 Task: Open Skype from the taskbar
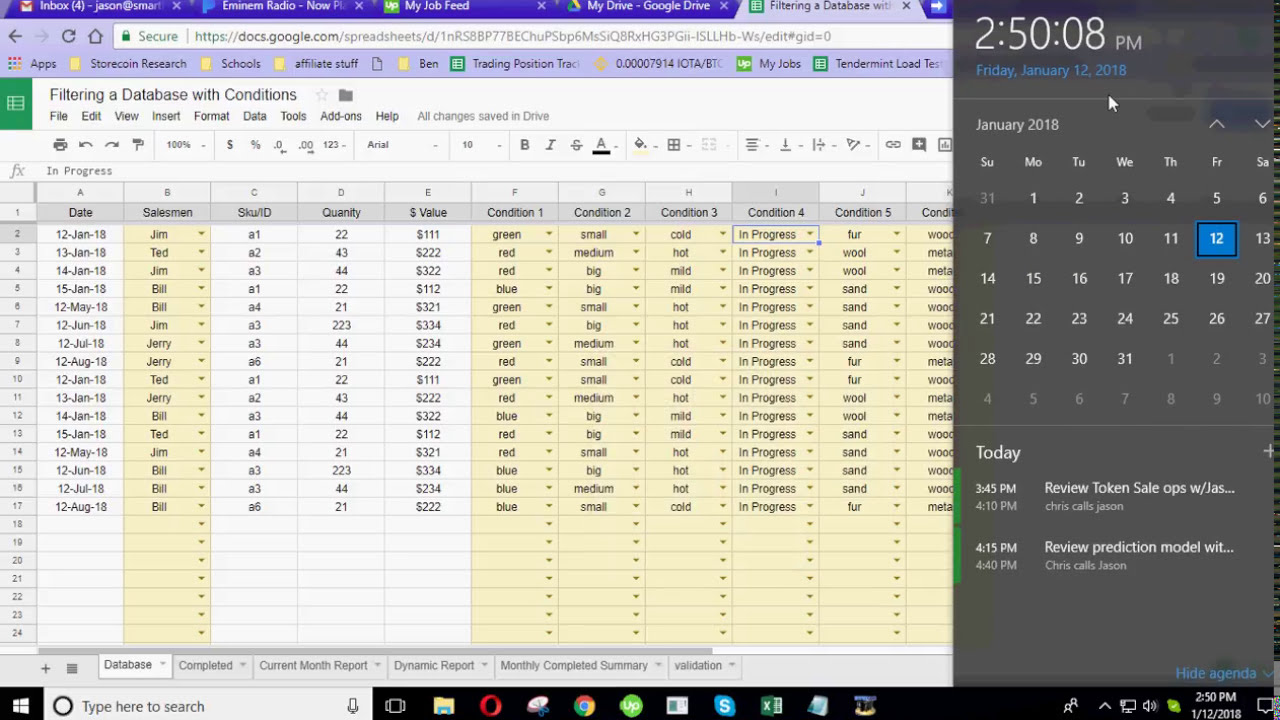[x=724, y=706]
